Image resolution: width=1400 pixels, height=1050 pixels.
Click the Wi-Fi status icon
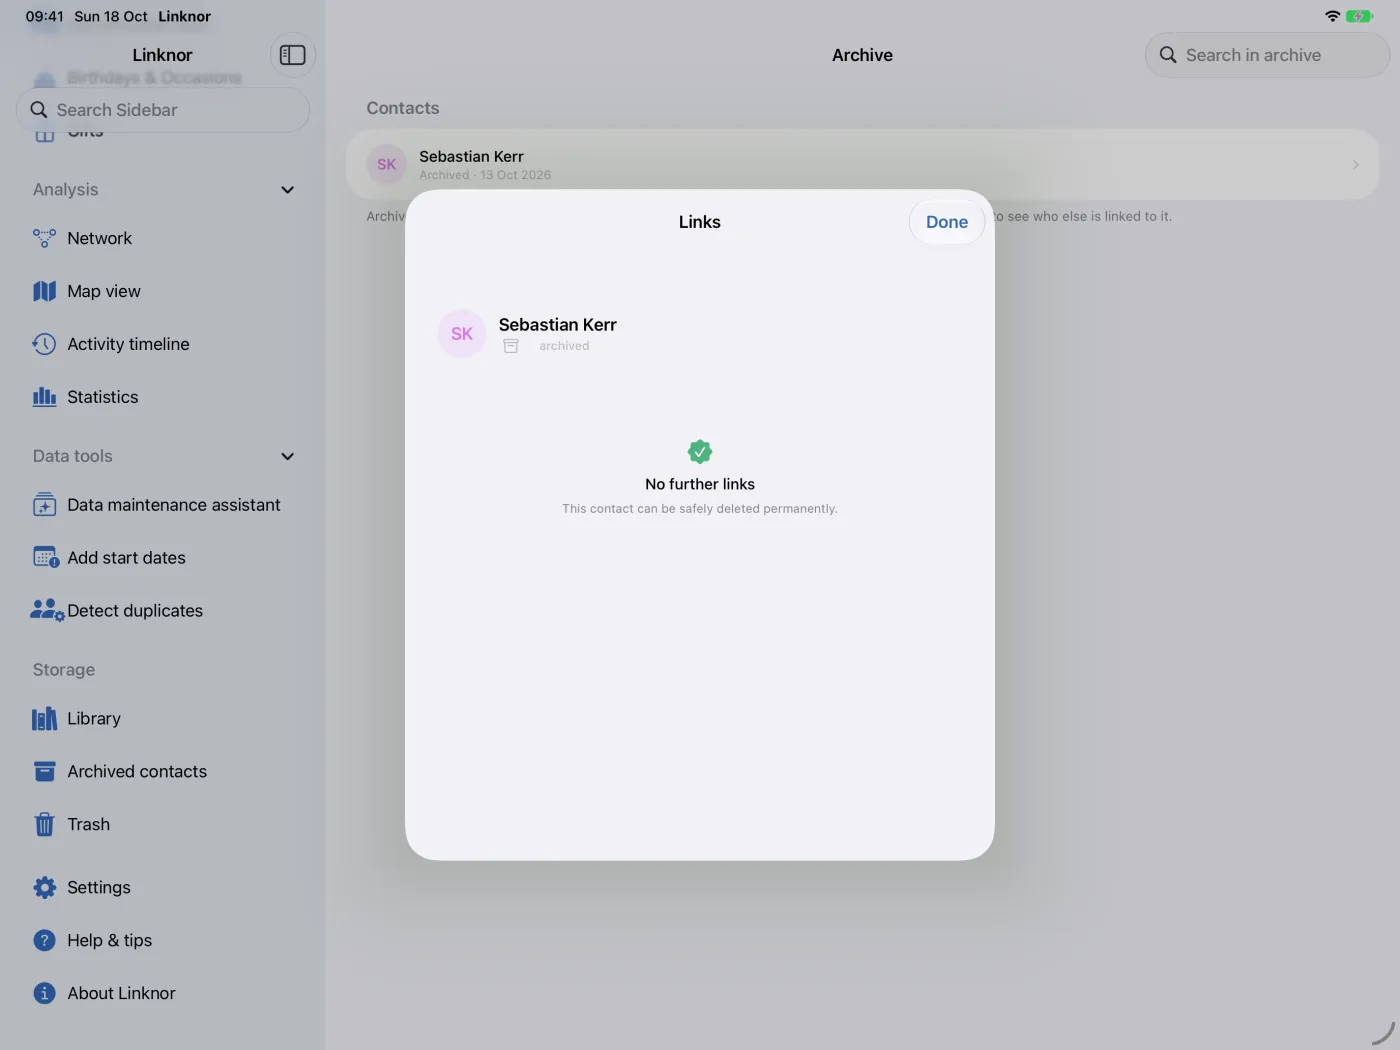[x=1332, y=16]
